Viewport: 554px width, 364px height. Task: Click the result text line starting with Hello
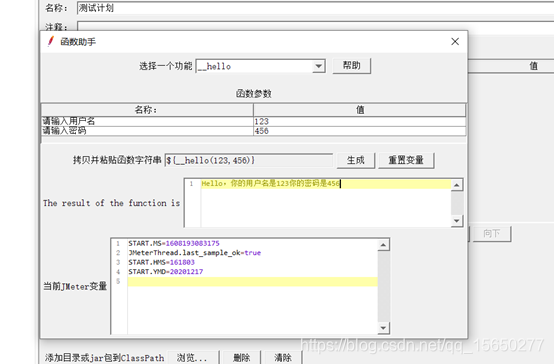click(271, 183)
